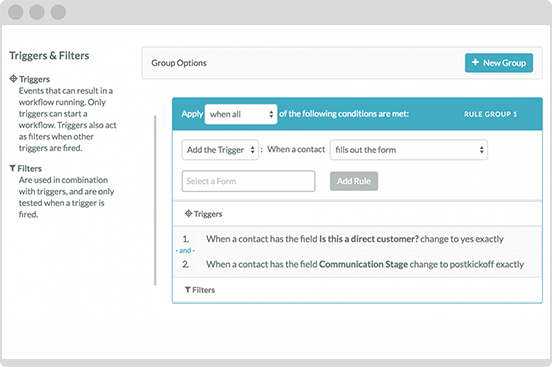Screen dimensions: 552x368
Task: Click the funnel icon beside sidebar Filters heading
Action: click(13, 168)
